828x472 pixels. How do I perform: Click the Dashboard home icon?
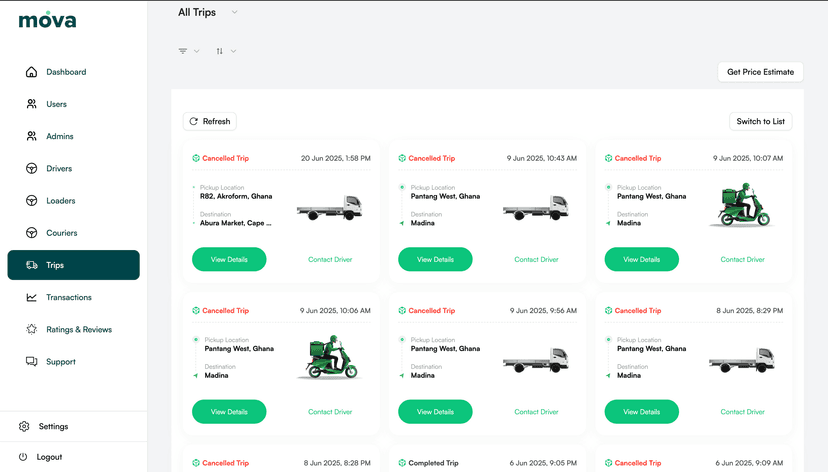click(32, 72)
